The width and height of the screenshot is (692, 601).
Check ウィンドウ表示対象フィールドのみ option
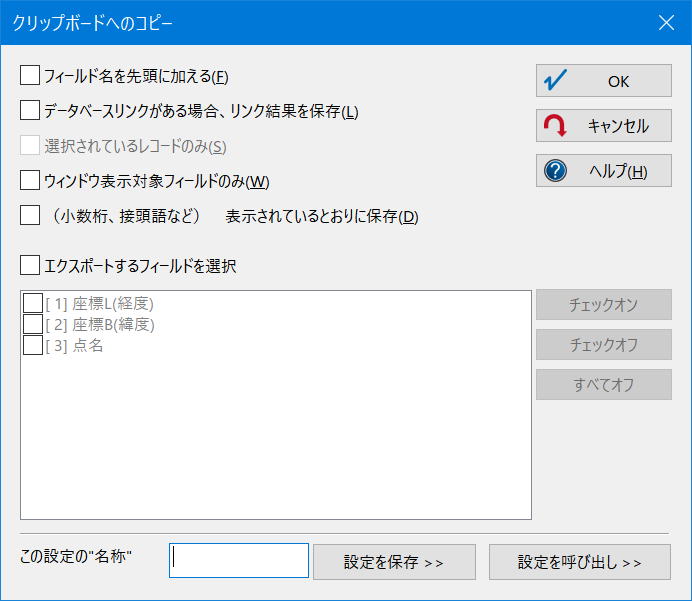click(x=30, y=180)
